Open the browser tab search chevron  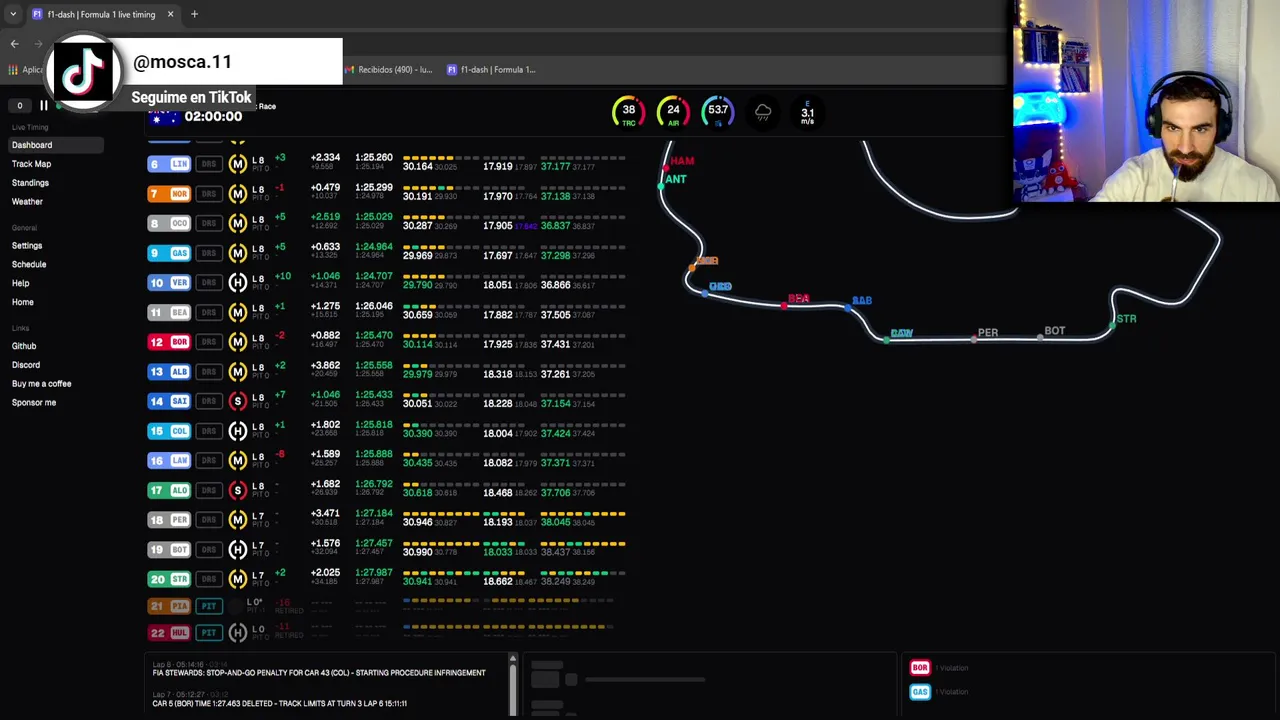13,14
